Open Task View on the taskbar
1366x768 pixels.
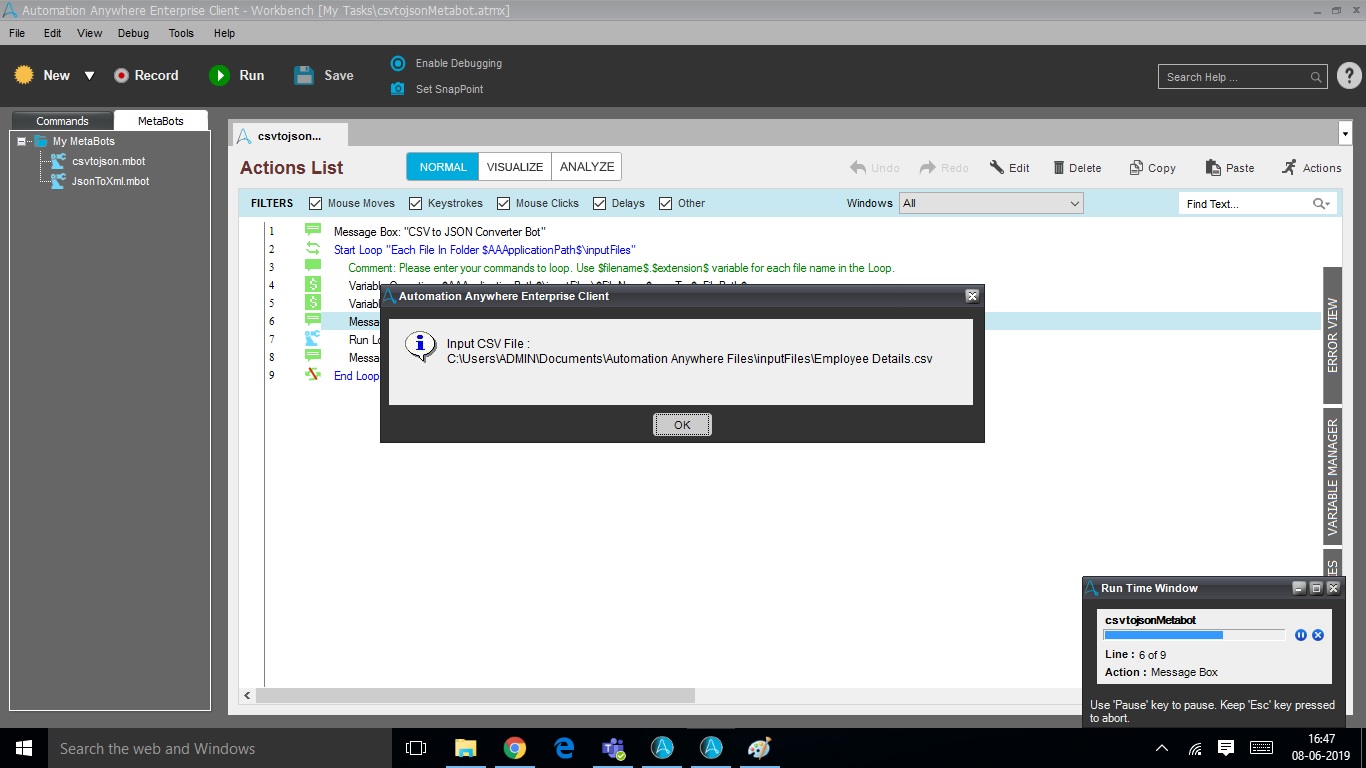click(416, 748)
